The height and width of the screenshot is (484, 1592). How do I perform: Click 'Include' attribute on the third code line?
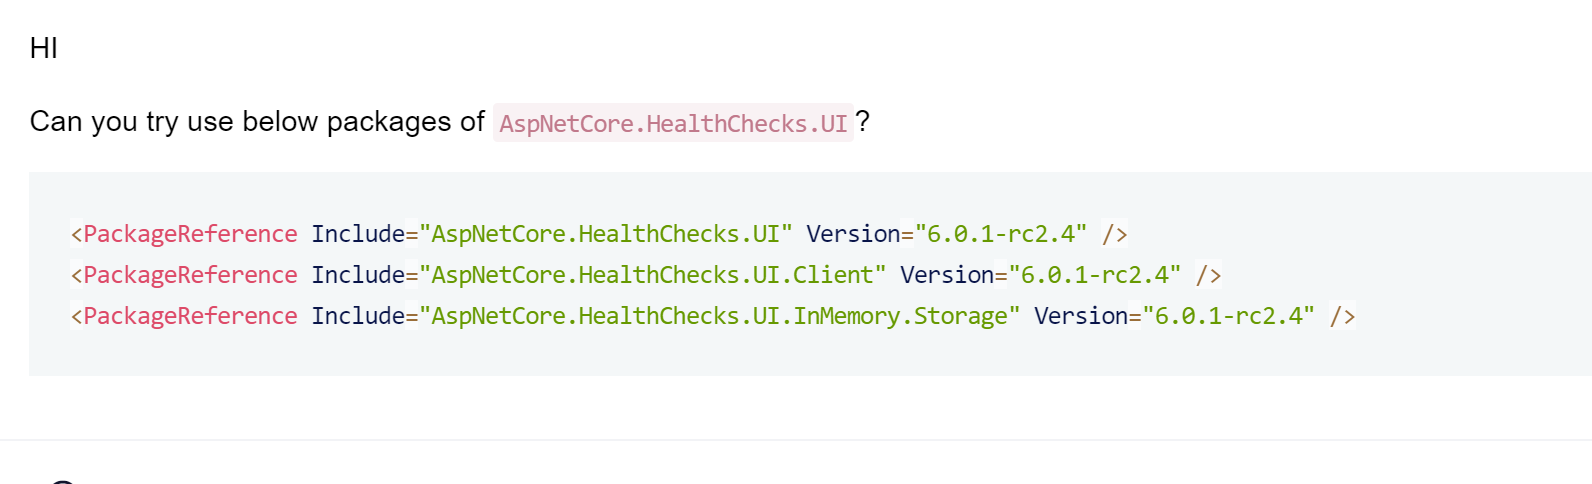point(358,316)
